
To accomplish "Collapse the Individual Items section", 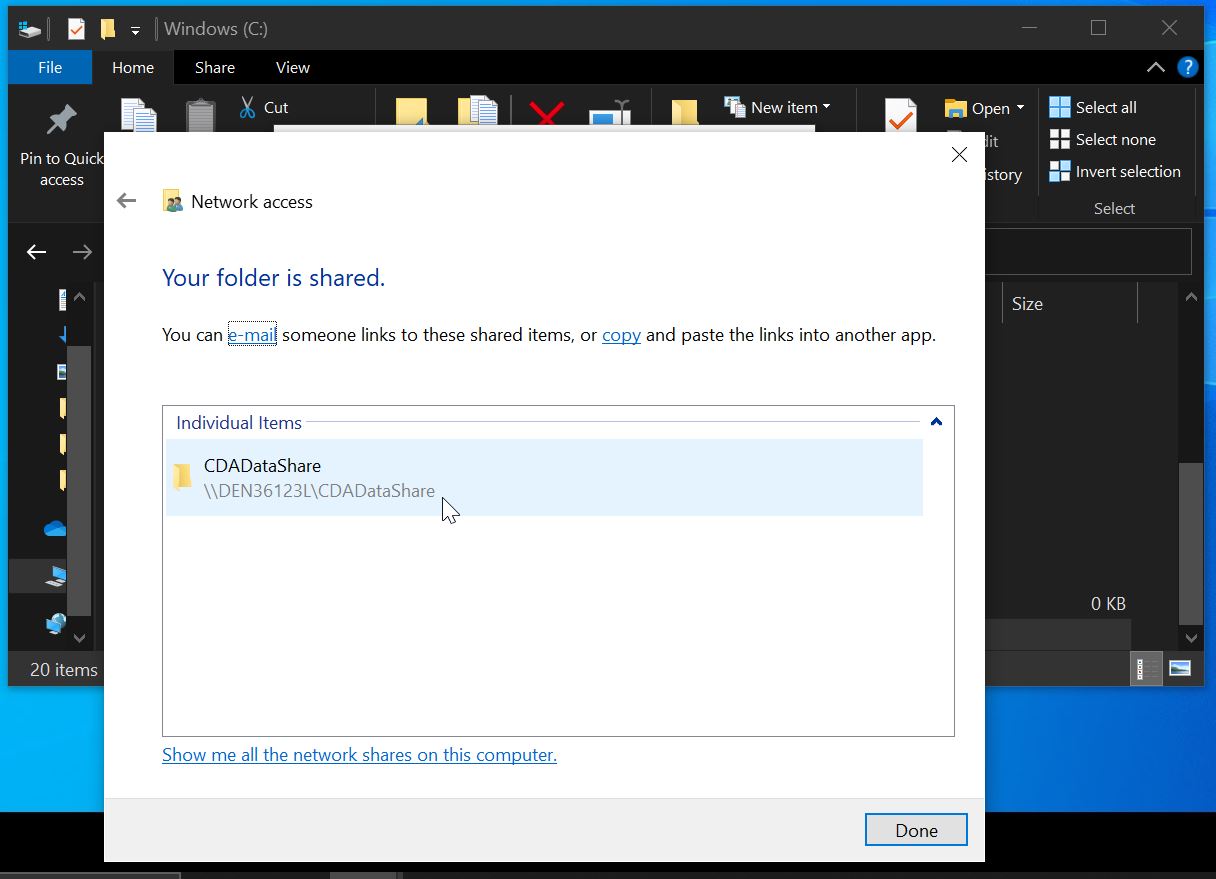I will (x=937, y=421).
